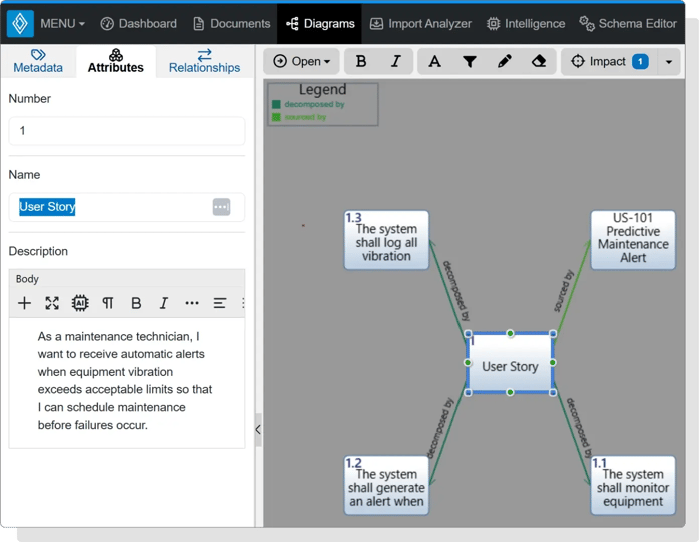Viewport: 700px width, 542px height.
Task: Select node 1.1 The system shall monitor equipment
Action: coord(633,485)
